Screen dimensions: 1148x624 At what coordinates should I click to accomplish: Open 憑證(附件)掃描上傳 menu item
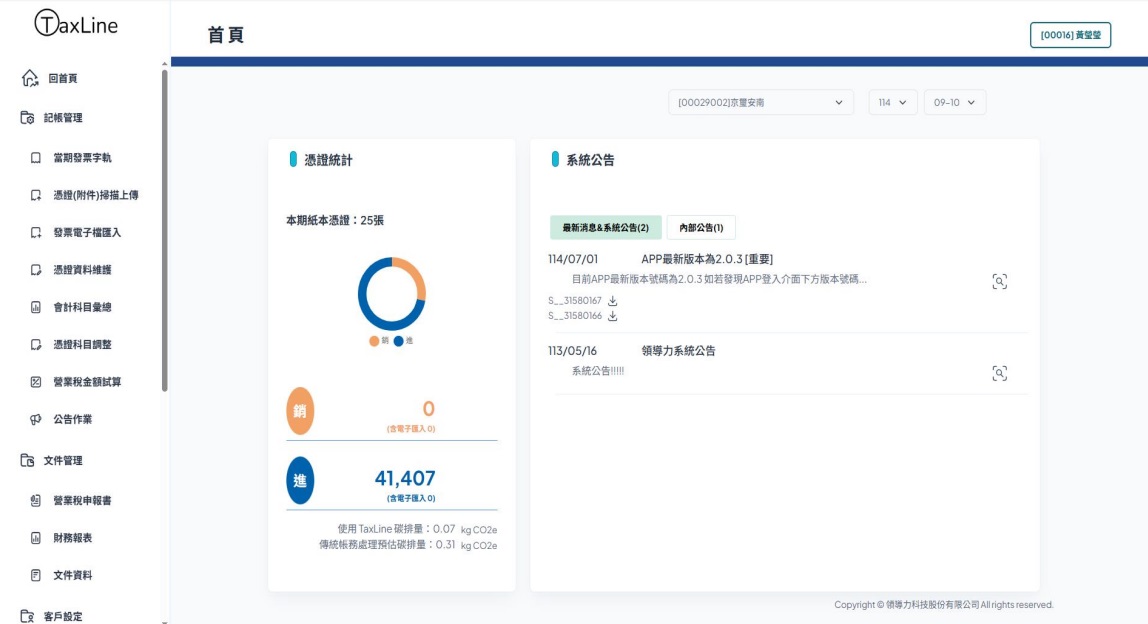point(95,195)
